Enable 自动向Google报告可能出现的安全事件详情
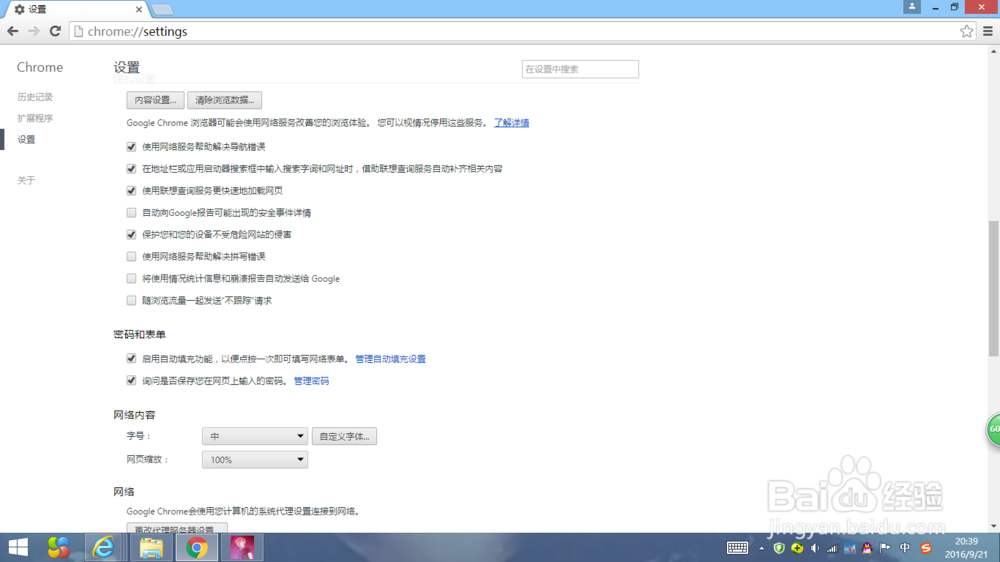Screen dimensions: 1000x562 tap(131, 212)
